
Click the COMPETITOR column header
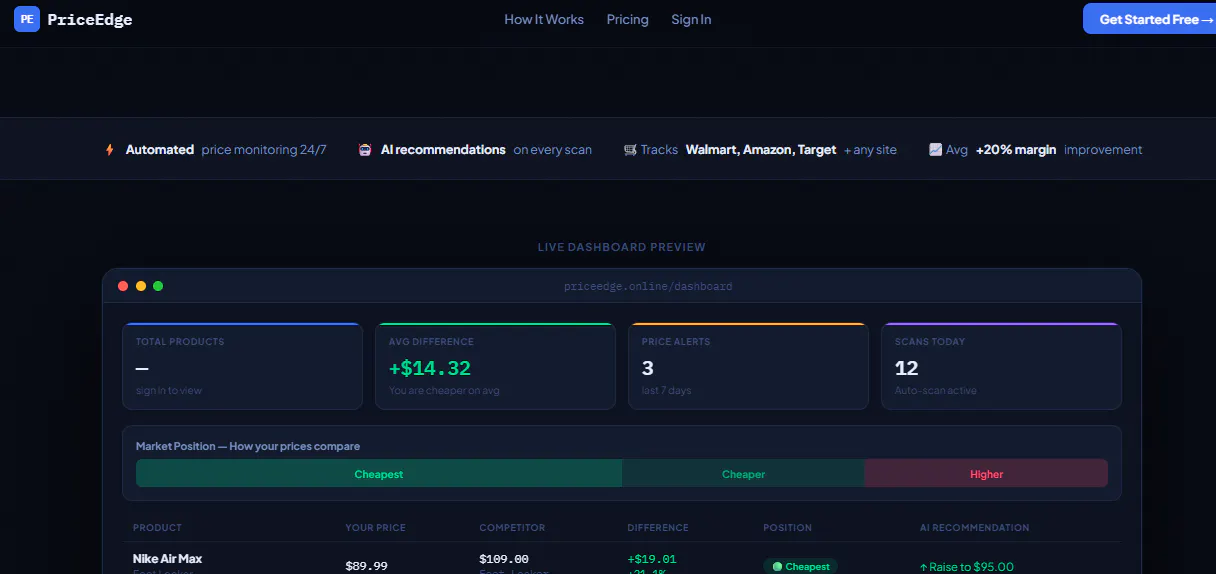tap(512, 528)
